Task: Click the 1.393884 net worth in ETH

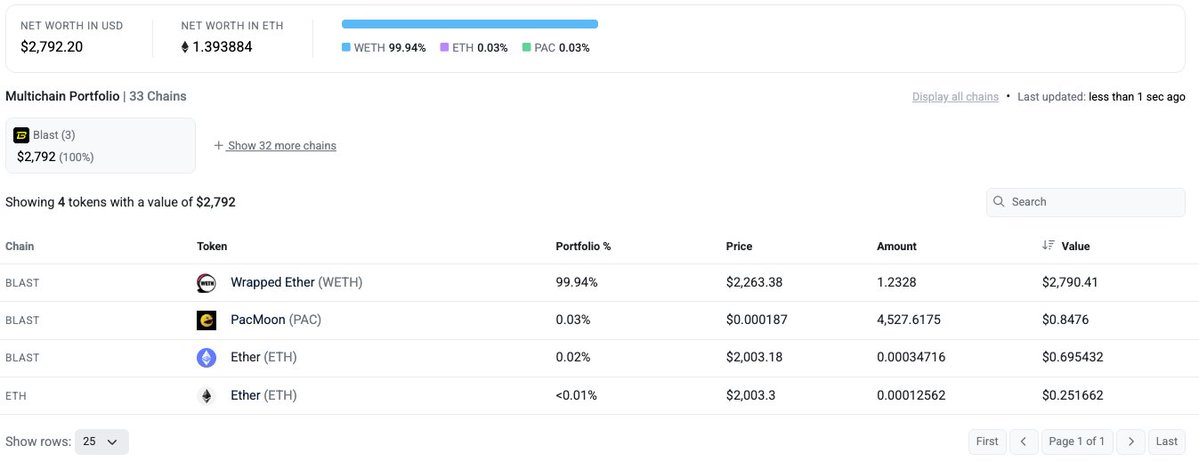Action: coord(223,47)
